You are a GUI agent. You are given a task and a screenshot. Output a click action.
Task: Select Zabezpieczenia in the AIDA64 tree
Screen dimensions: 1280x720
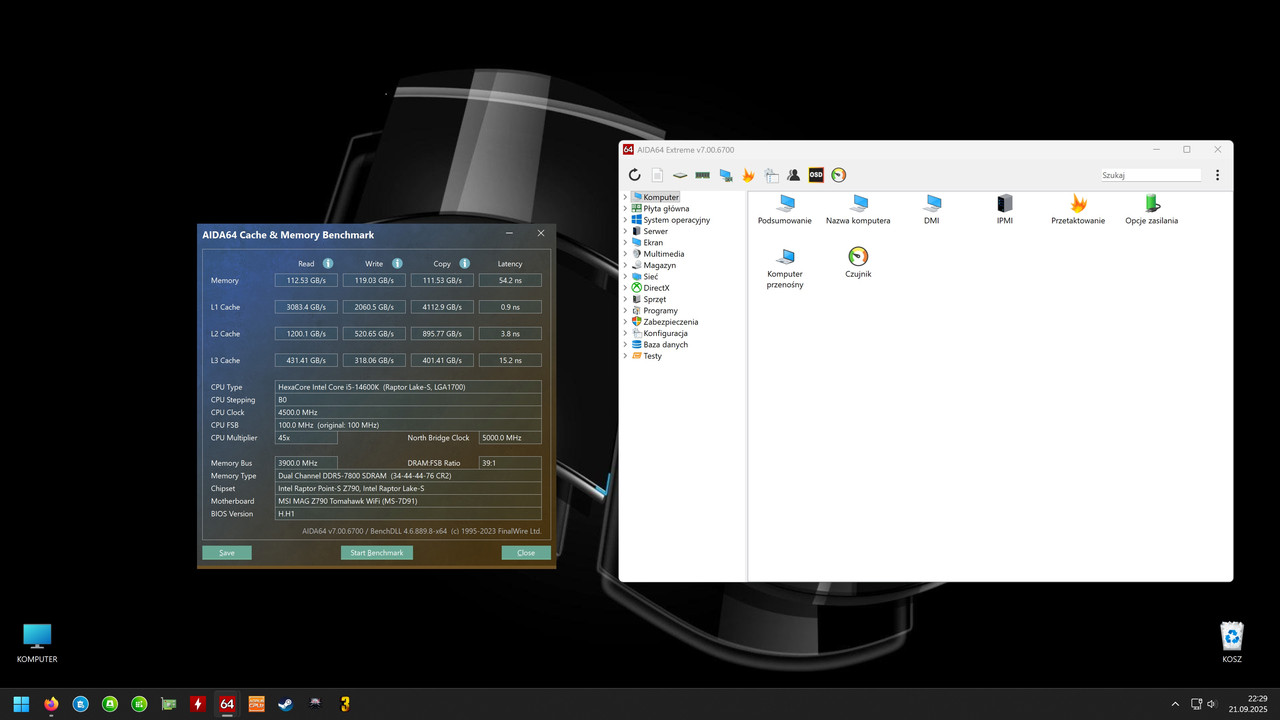point(671,322)
